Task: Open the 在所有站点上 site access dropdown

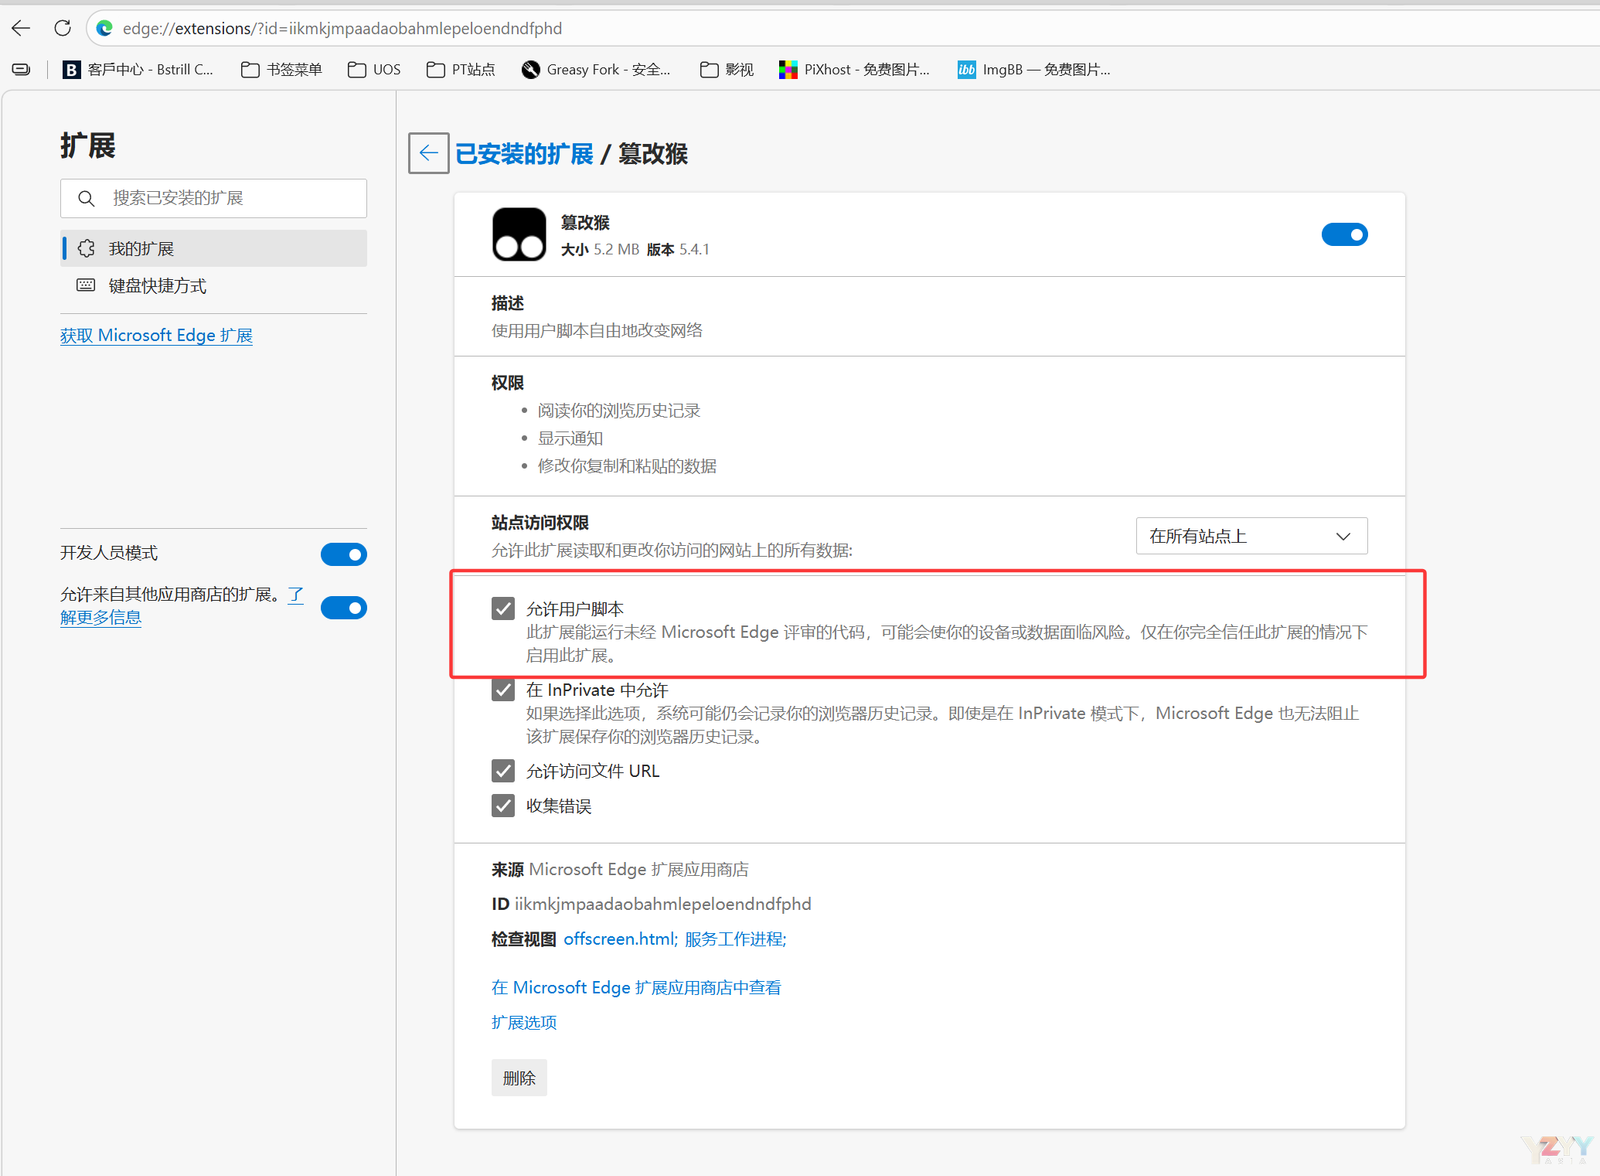Action: tap(1251, 536)
